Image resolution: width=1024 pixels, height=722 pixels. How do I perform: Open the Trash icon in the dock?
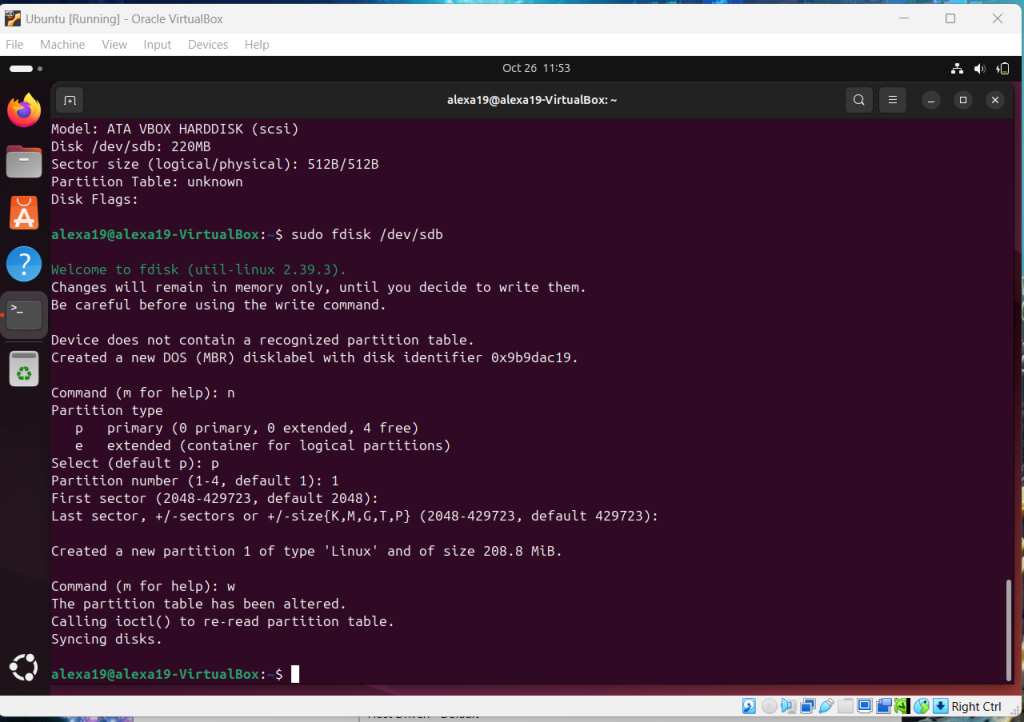24,371
